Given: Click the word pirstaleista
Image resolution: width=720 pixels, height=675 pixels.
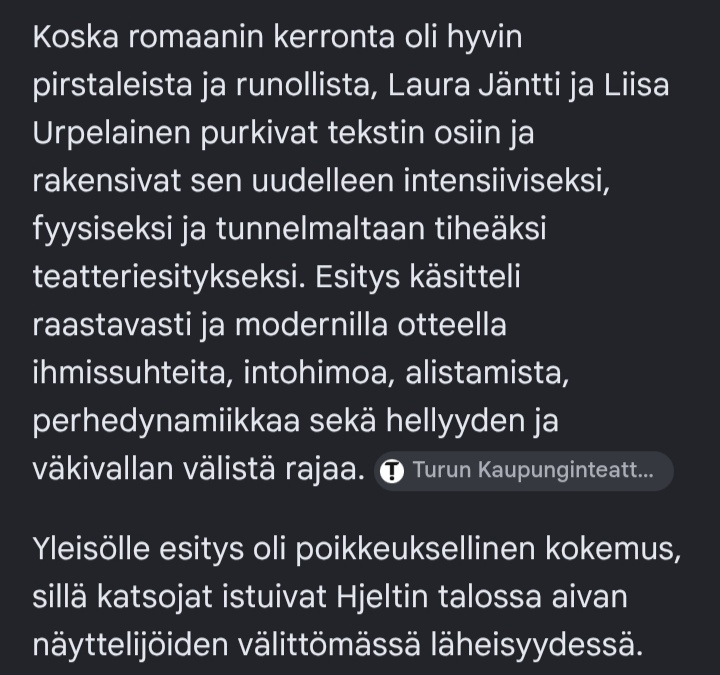Looking at the screenshot, I should pyautogui.click(x=112, y=85).
